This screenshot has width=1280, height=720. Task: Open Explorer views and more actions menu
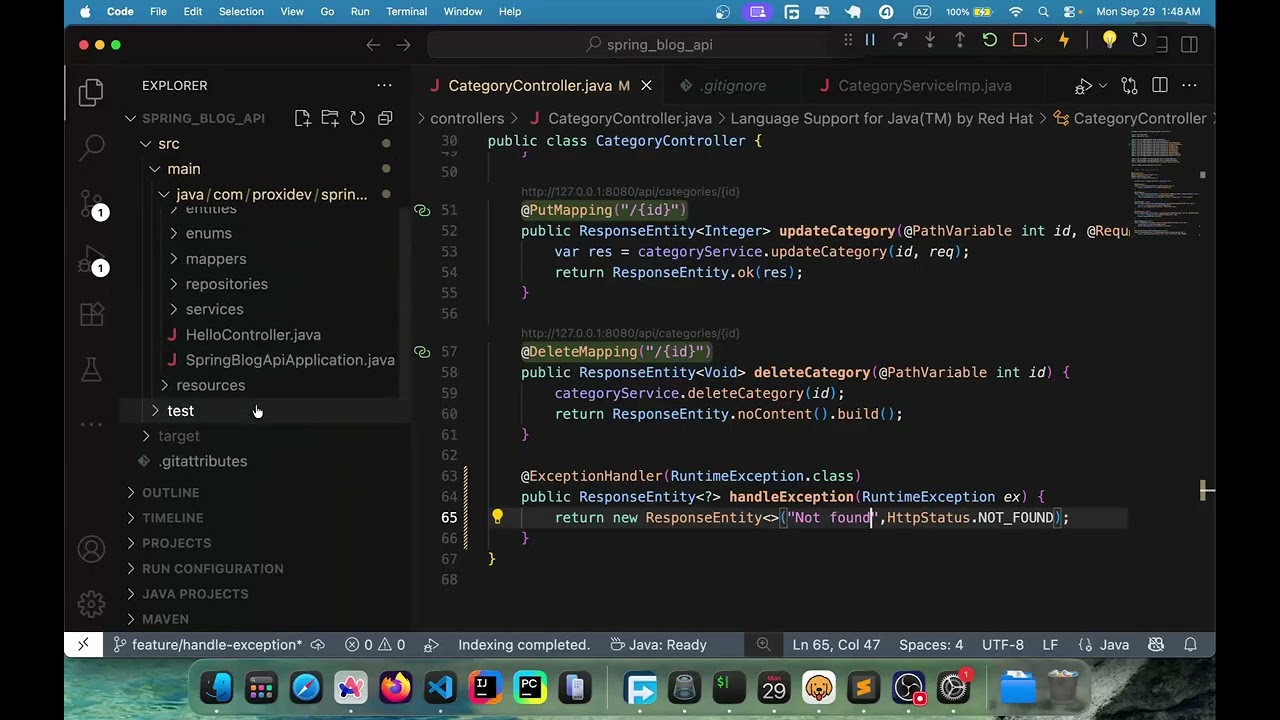pyautogui.click(x=384, y=86)
